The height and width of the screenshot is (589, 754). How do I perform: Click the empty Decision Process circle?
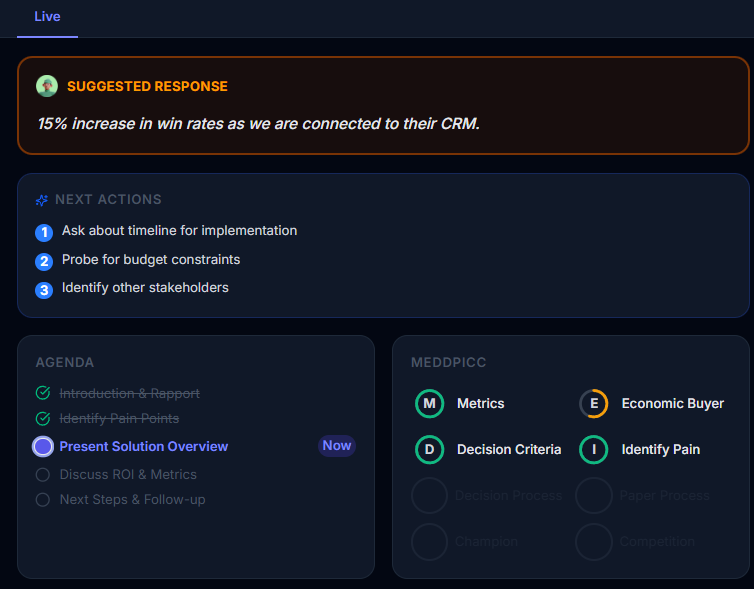(x=429, y=496)
